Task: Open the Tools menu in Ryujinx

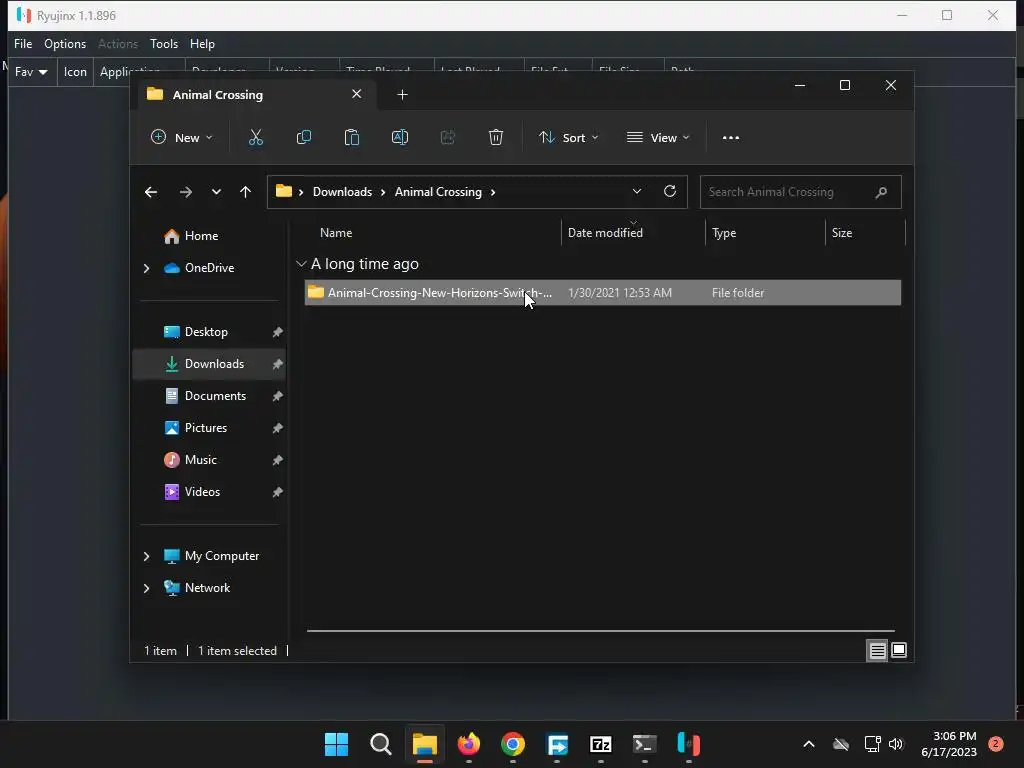Action: pyautogui.click(x=164, y=44)
